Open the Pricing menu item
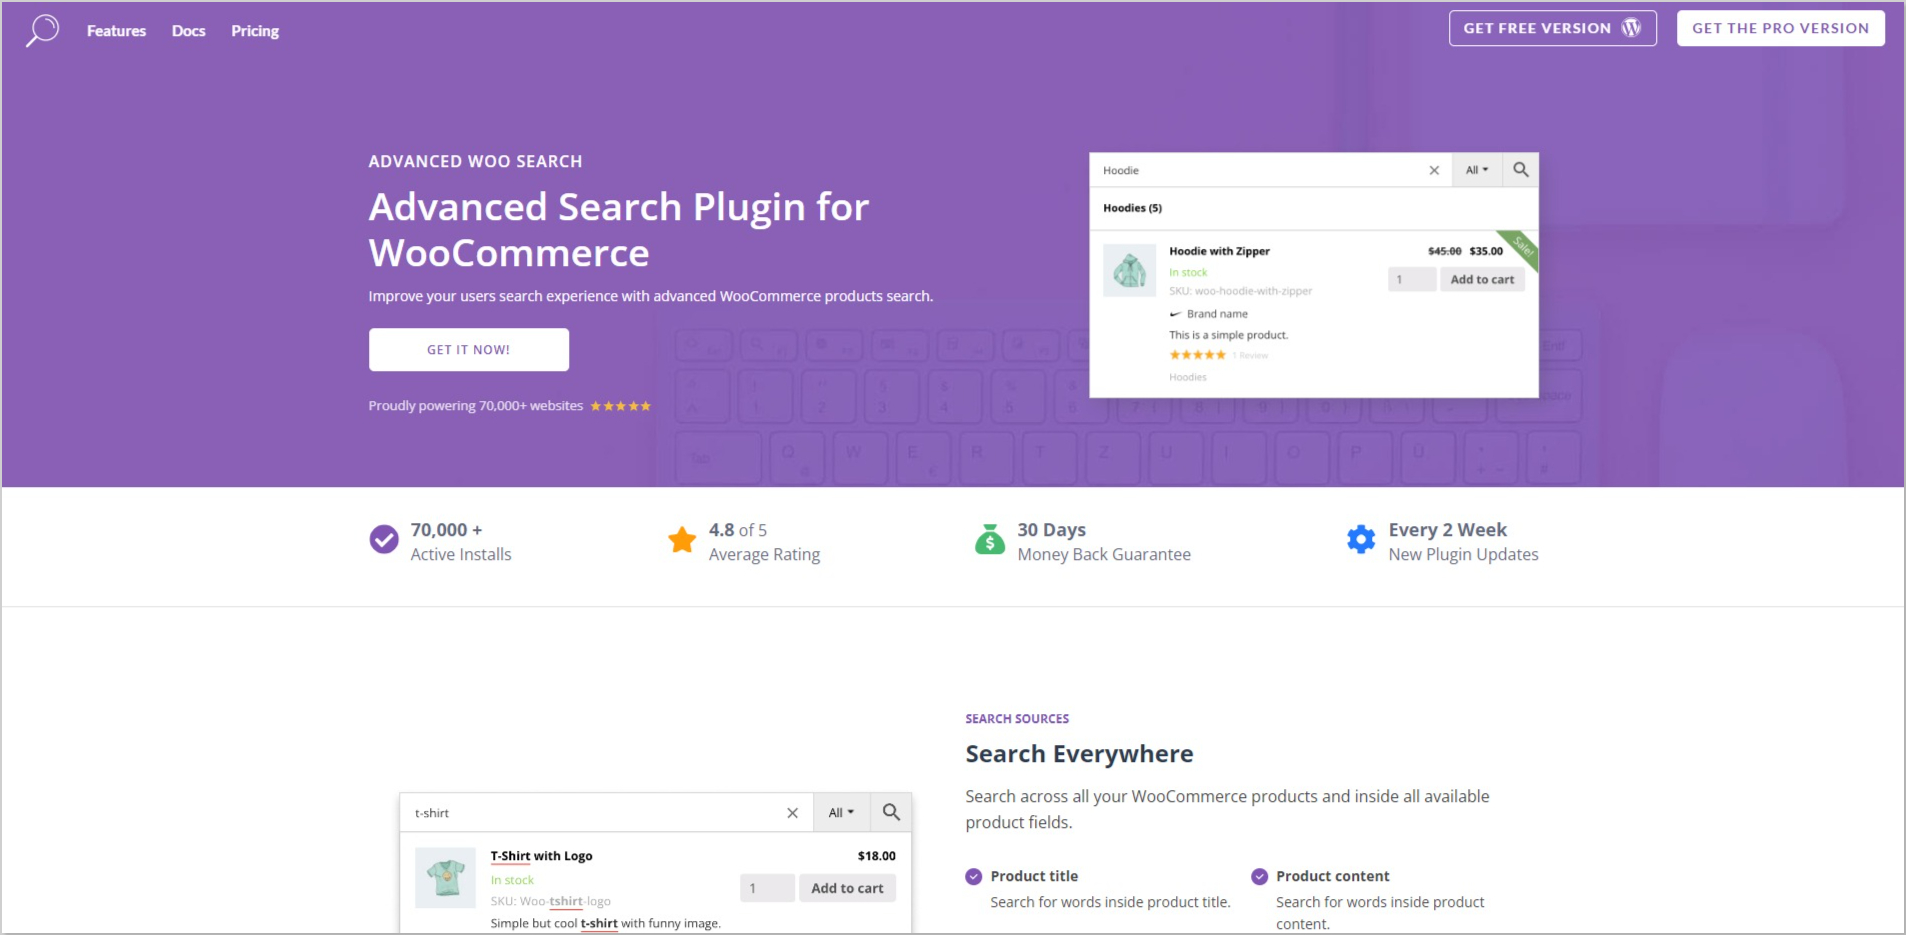Screen dimensions: 1906x935 pyautogui.click(x=255, y=31)
